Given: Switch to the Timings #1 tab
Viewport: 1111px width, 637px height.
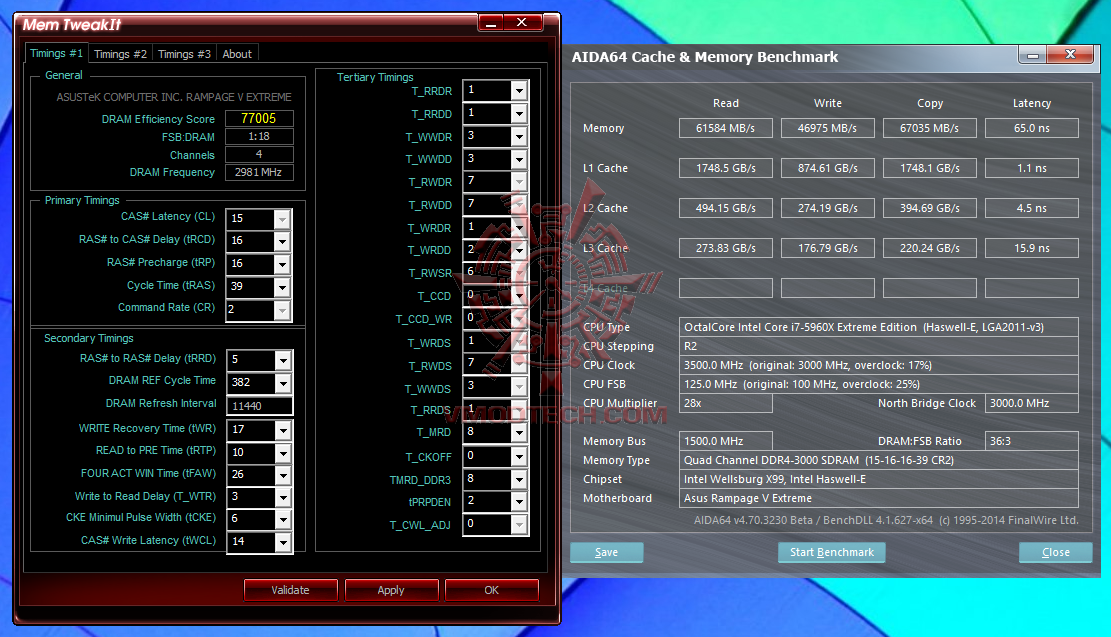Looking at the screenshot, I should point(57,53).
